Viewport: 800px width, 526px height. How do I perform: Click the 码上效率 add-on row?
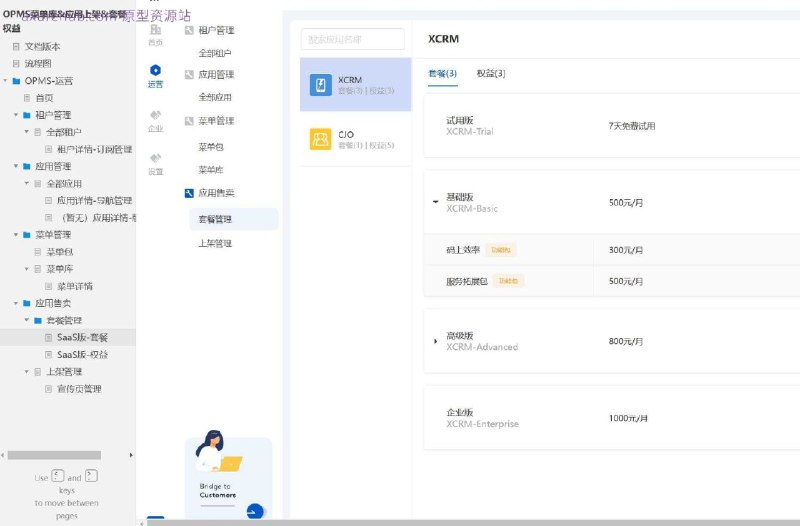click(x=612, y=250)
